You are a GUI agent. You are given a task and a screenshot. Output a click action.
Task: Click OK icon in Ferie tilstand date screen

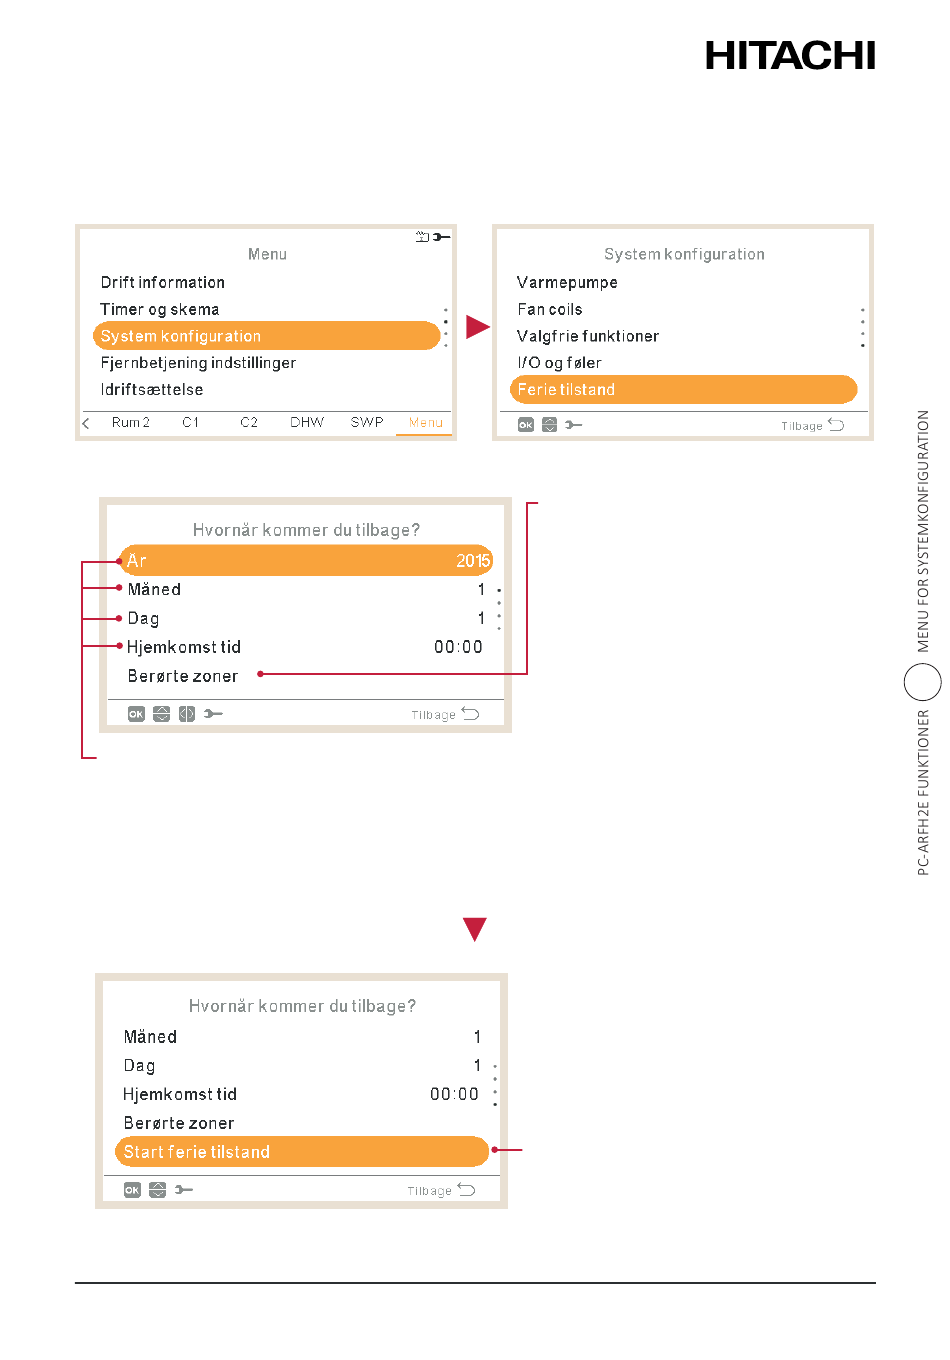(x=136, y=714)
